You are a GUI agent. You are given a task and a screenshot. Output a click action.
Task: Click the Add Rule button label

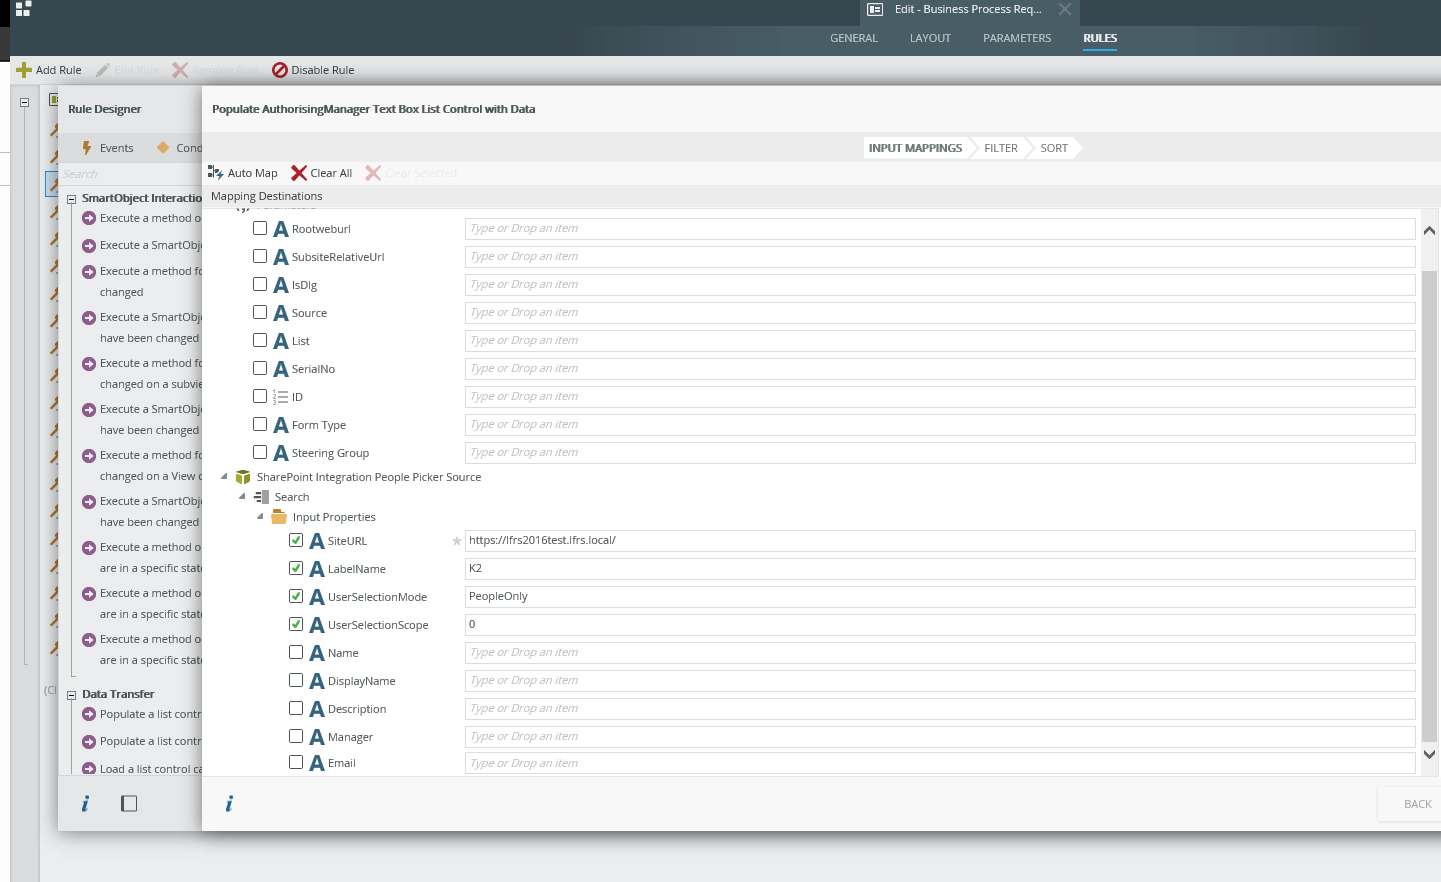[x=59, y=70]
